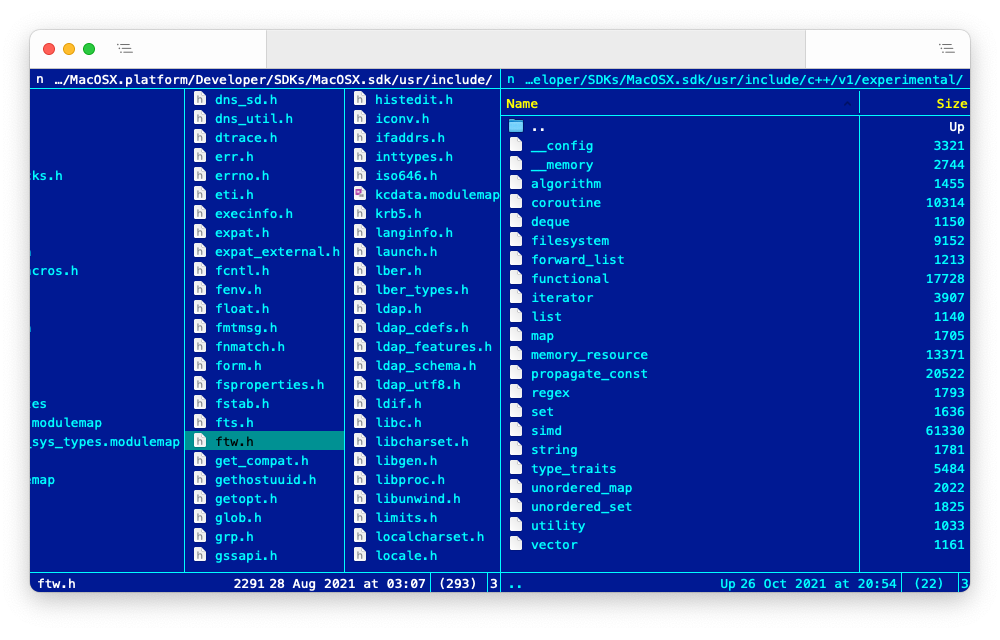Select the coroutine folder

pos(566,202)
